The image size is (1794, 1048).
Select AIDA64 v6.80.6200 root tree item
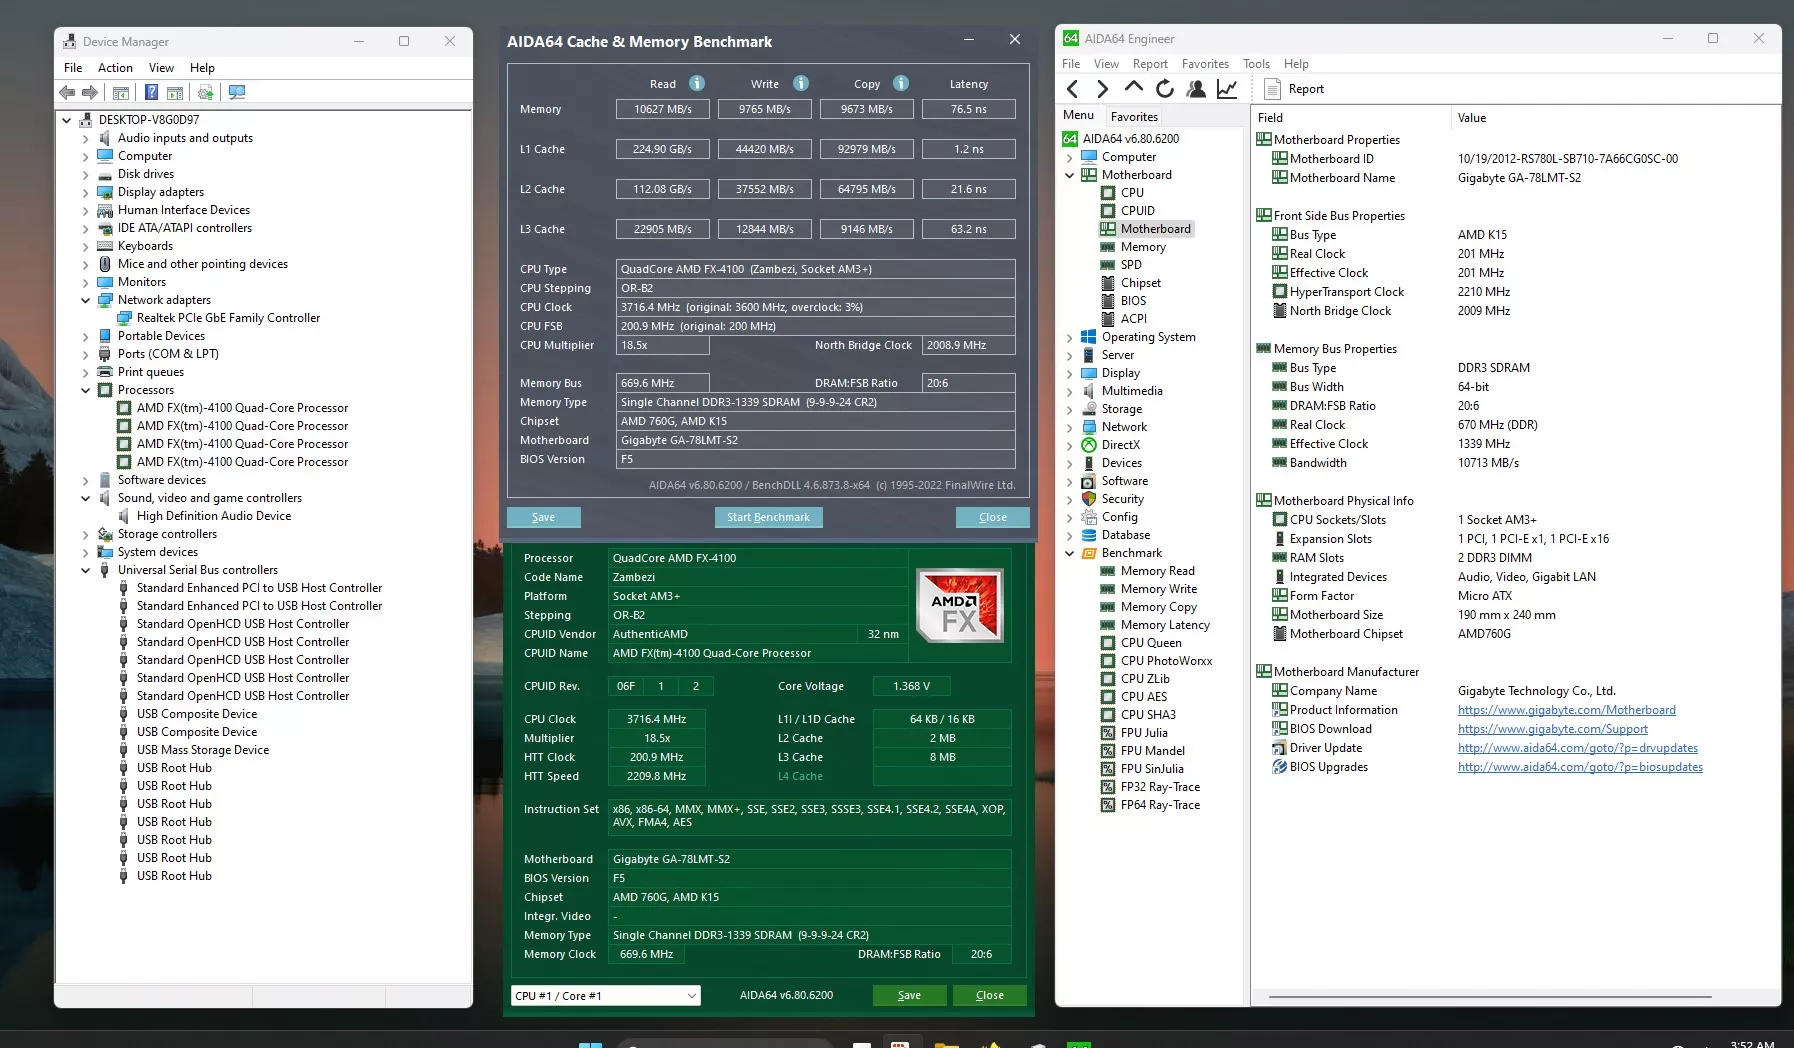(x=1130, y=139)
